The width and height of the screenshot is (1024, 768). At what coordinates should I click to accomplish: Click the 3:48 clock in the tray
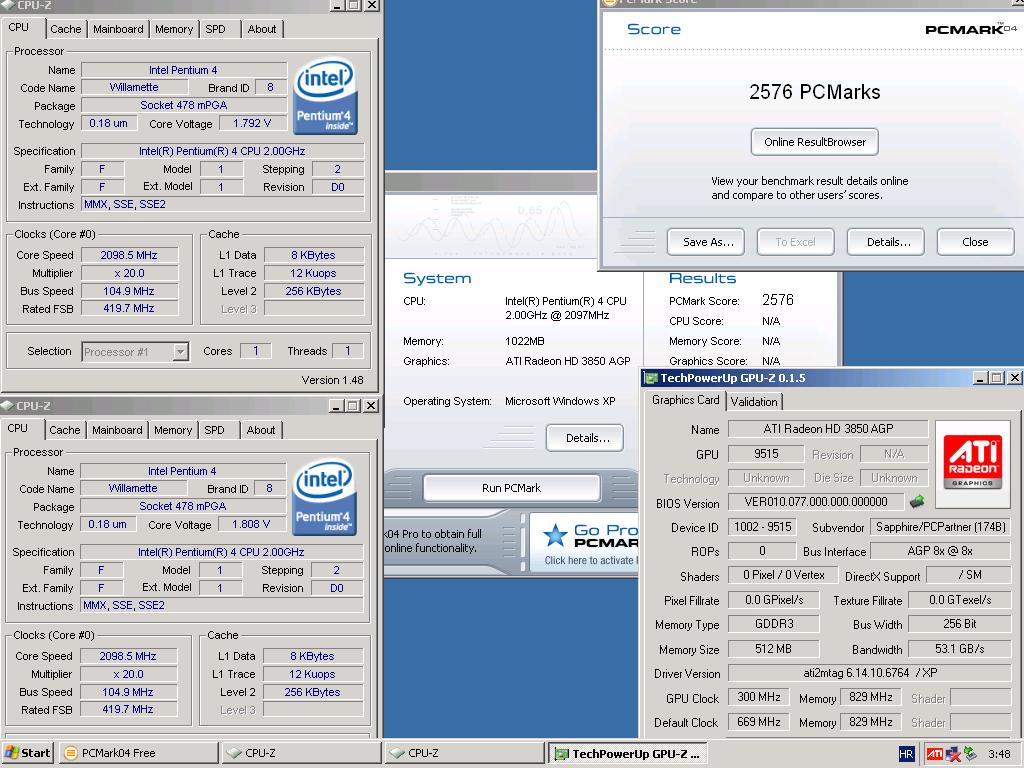[x=999, y=754]
